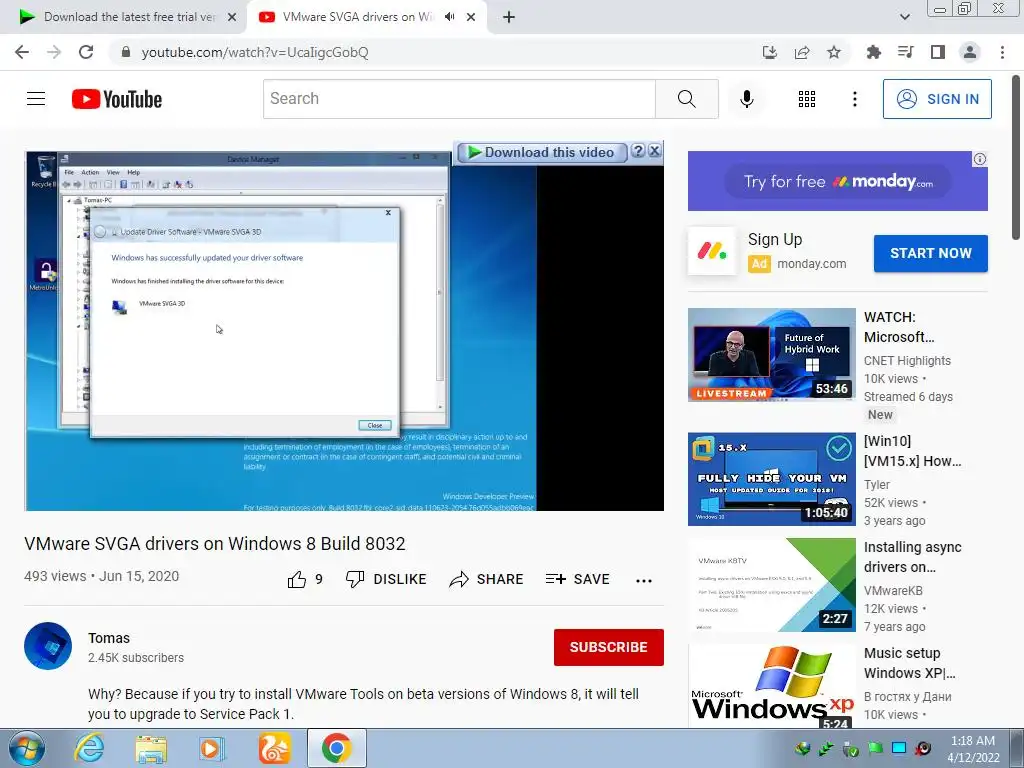The width and height of the screenshot is (1024, 768).
Task: Open YouTube settings three-dot menu
Action: (x=854, y=99)
